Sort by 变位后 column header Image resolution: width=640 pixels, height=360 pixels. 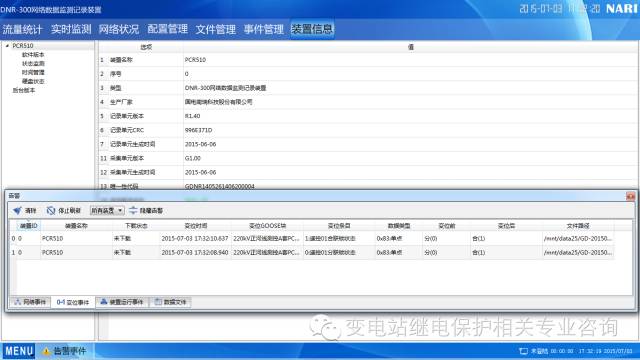pos(506,226)
